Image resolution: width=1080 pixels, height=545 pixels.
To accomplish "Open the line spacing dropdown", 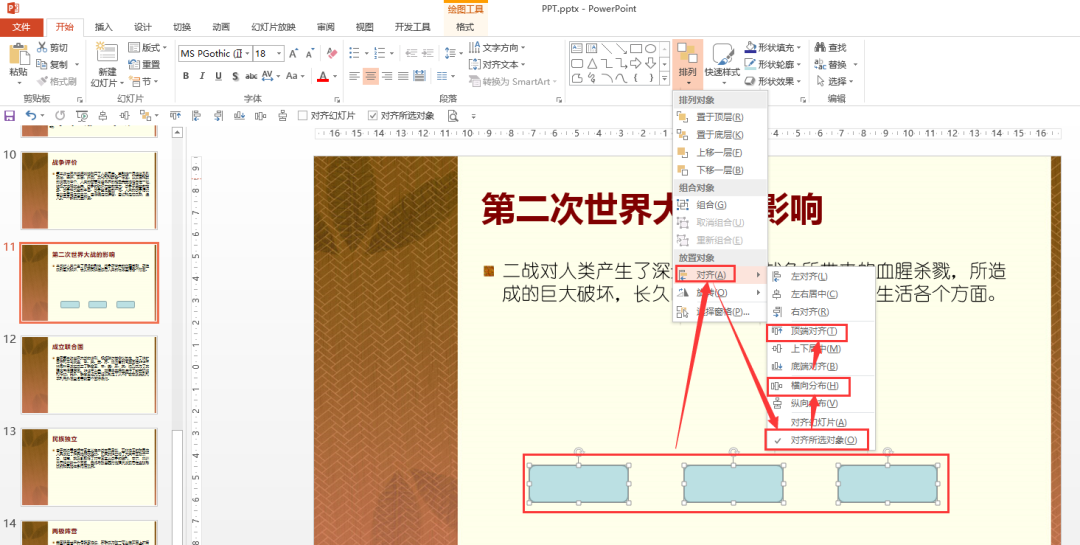I will (x=454, y=53).
